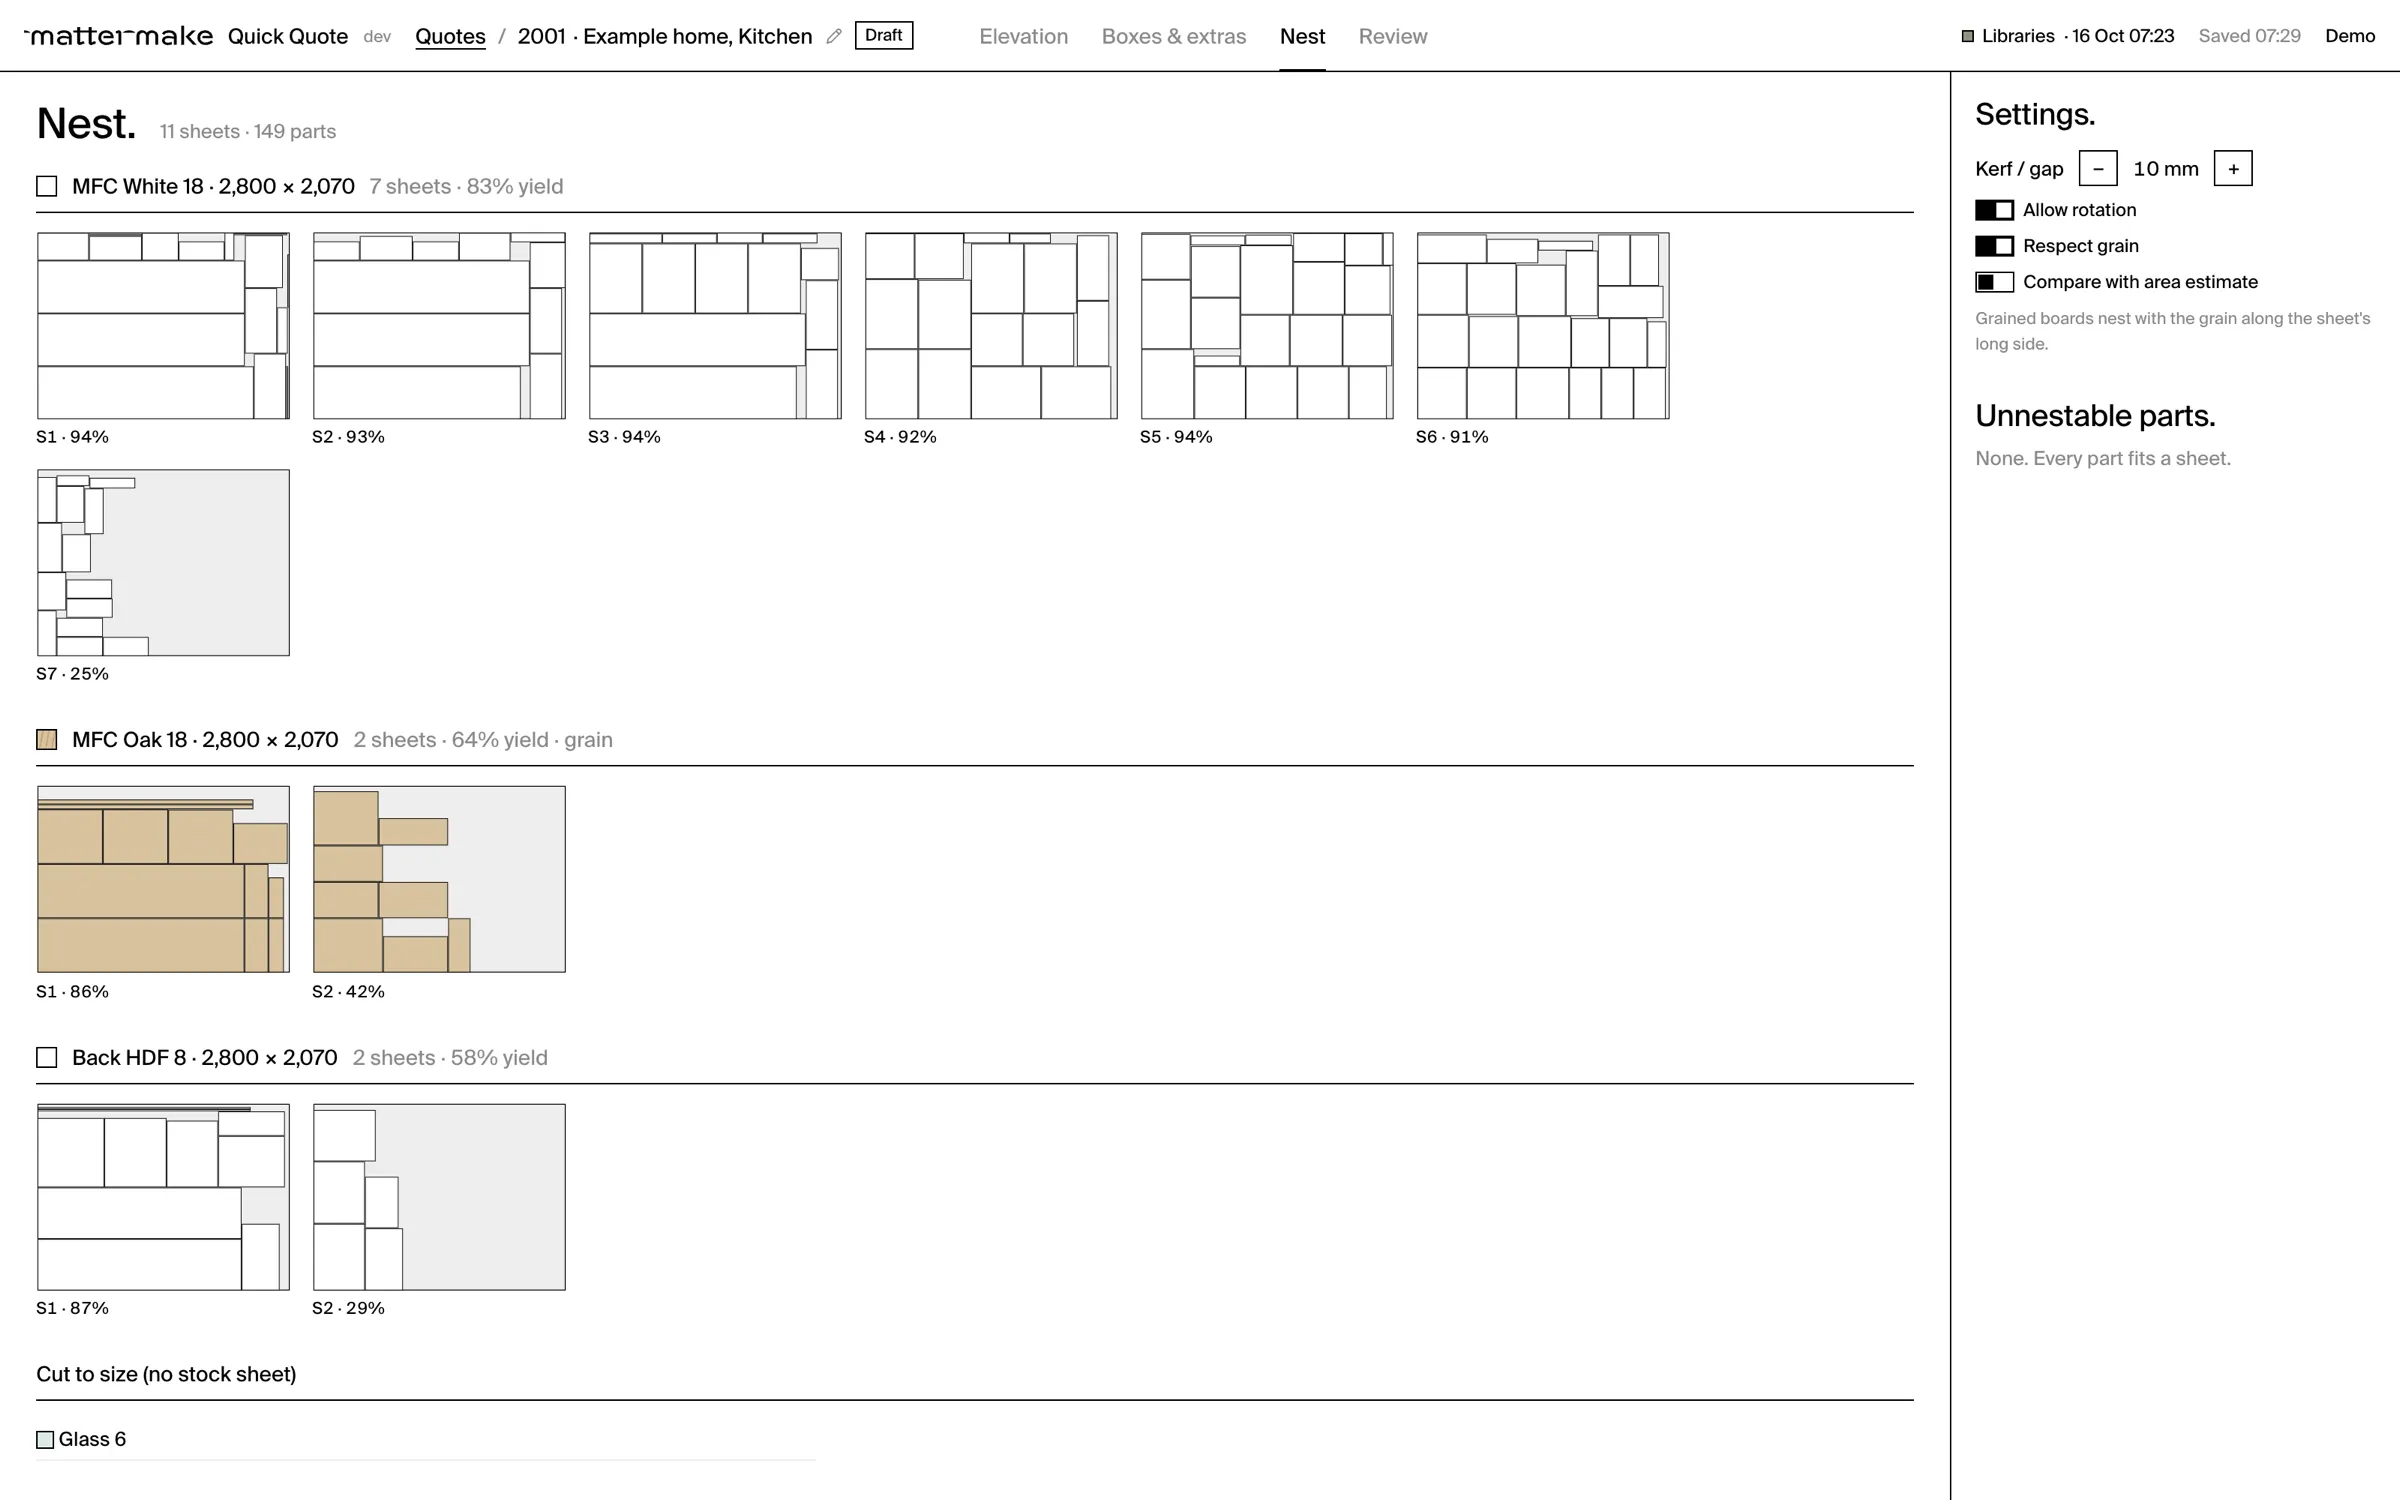Click the Glass 6 color swatch
2400x1500 pixels.
(45, 1440)
